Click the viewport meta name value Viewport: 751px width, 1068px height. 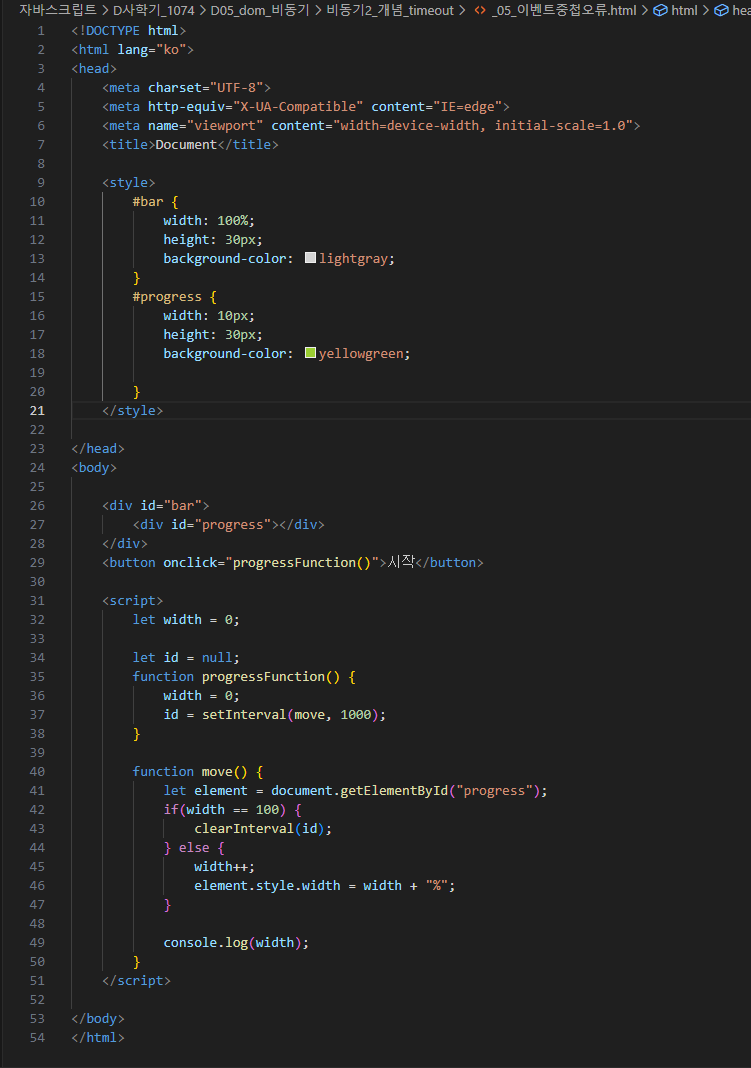click(225, 125)
